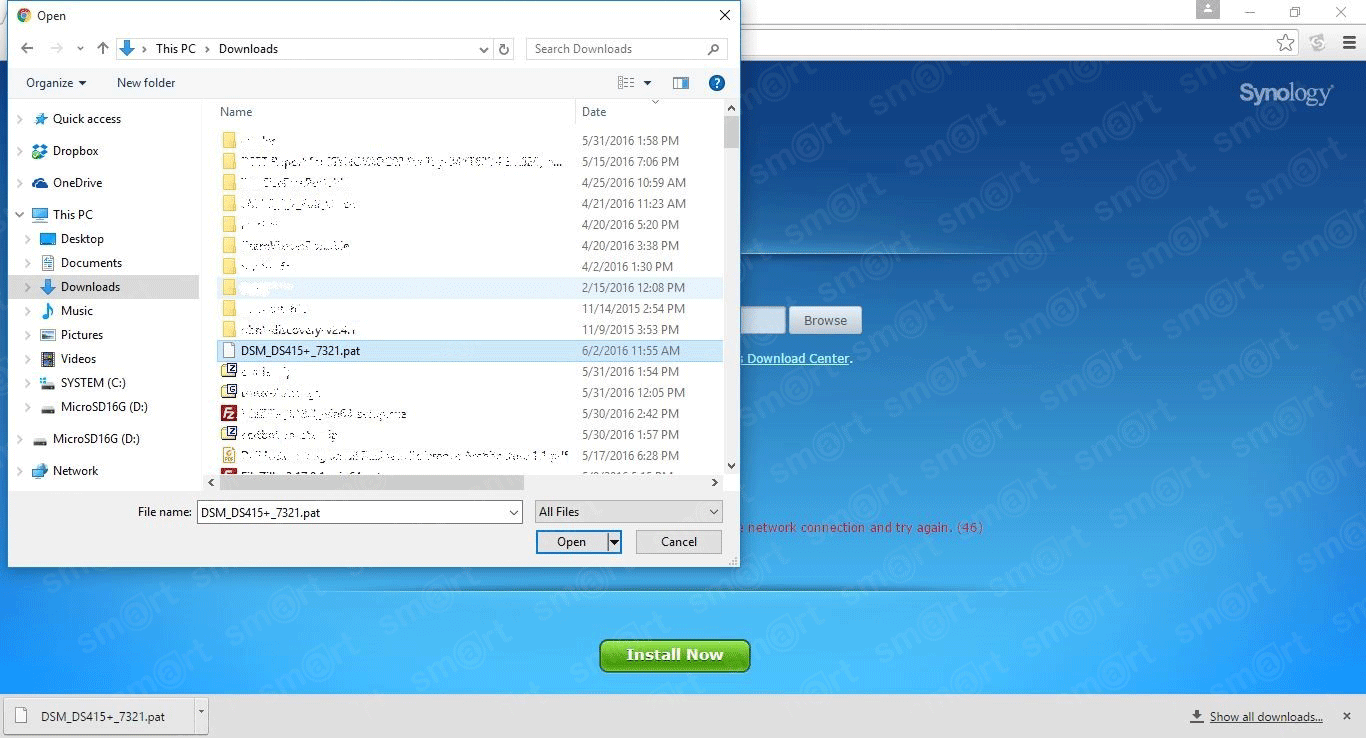Image resolution: width=1366 pixels, height=738 pixels.
Task: Select the folder dated 11/9/2015 3:53 PM
Action: tap(469, 330)
